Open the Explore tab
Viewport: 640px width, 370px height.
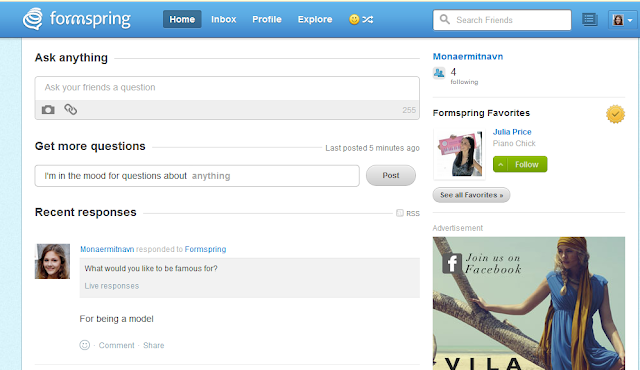click(x=315, y=19)
